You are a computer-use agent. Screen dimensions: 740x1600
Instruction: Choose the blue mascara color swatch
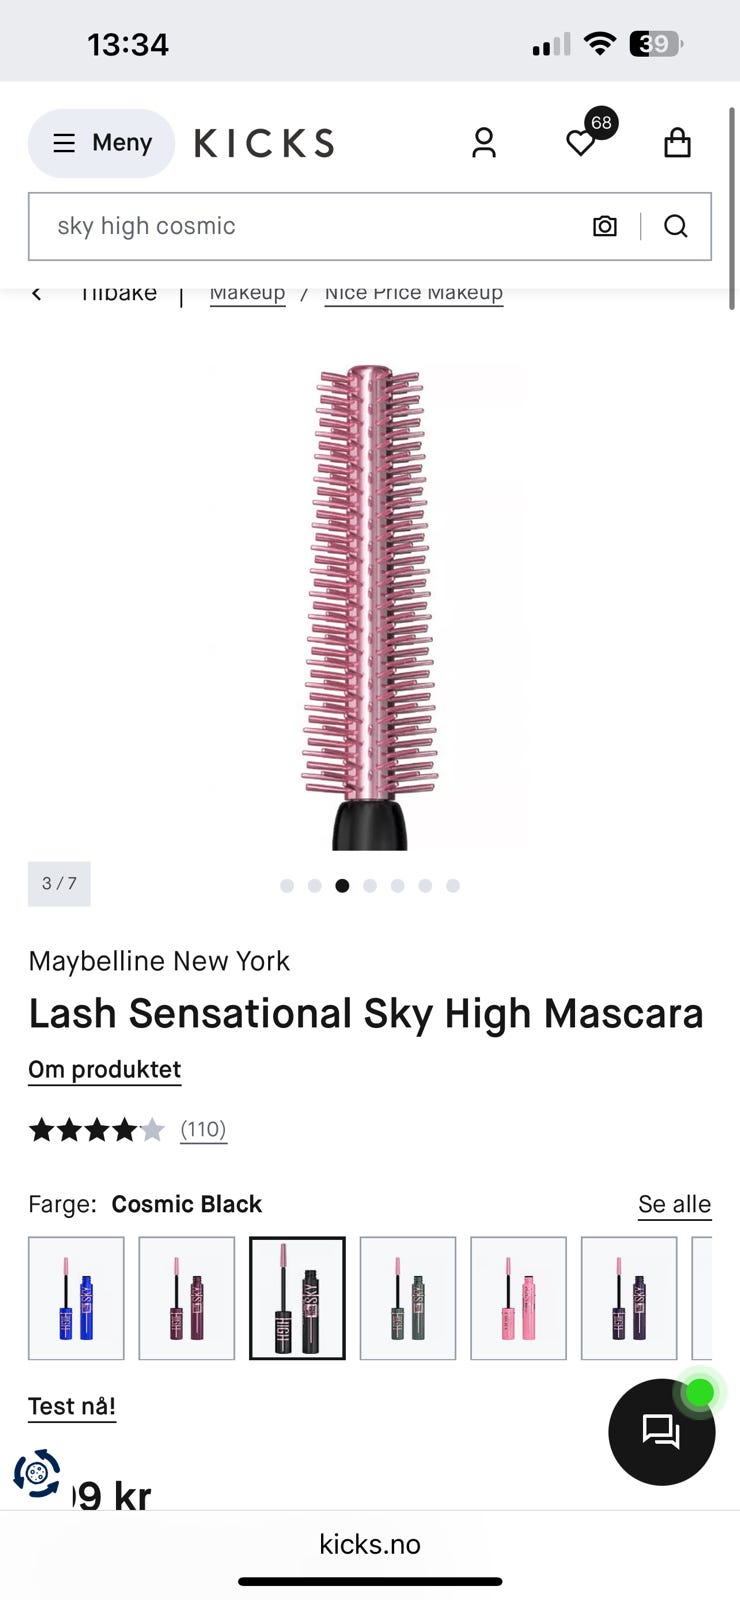(76, 1298)
